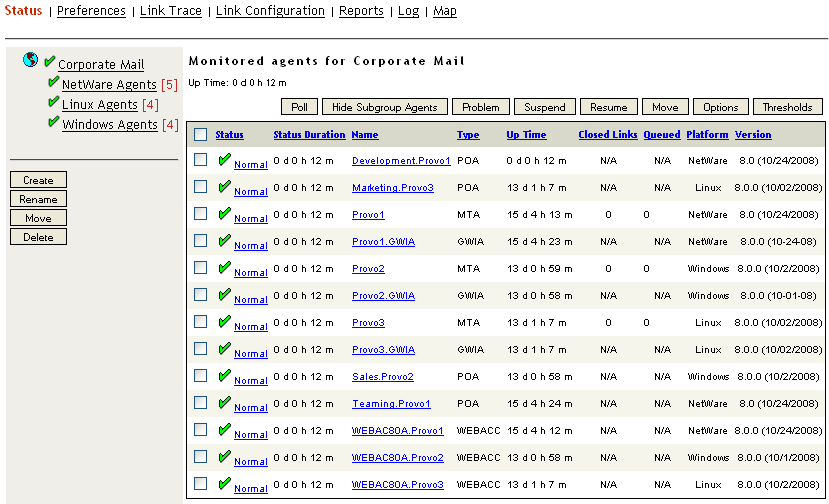This screenshot has height=504, width=829.
Task: Click green checkmark next to Windows Agents
Action: 53,122
